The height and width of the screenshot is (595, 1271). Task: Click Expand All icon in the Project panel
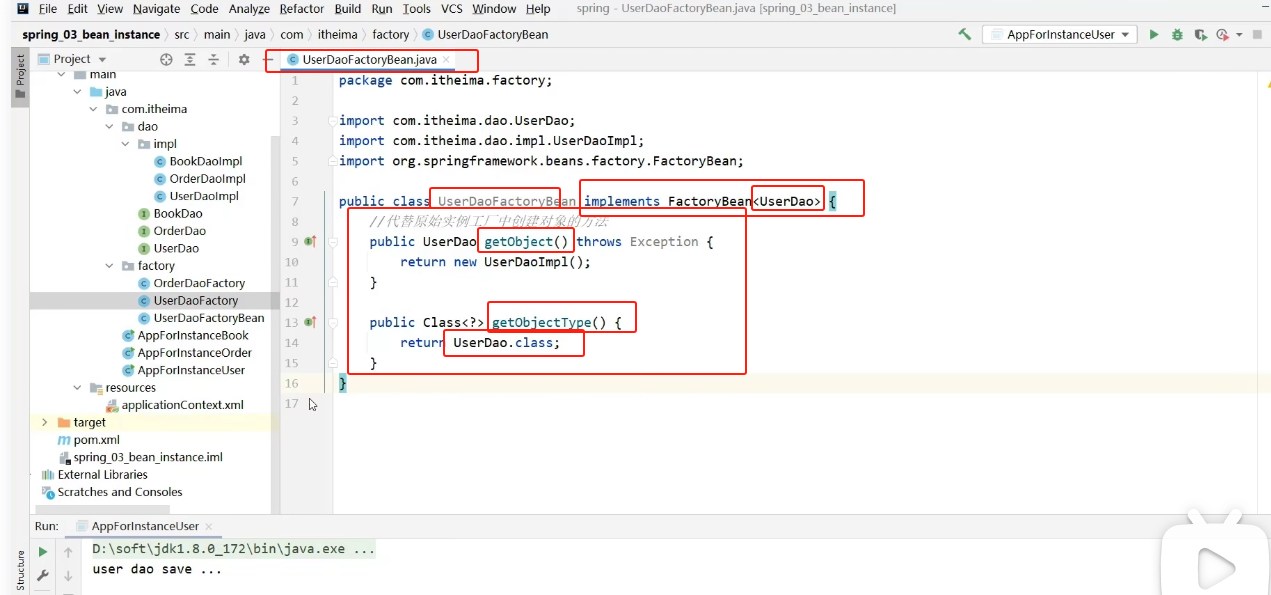coord(190,59)
